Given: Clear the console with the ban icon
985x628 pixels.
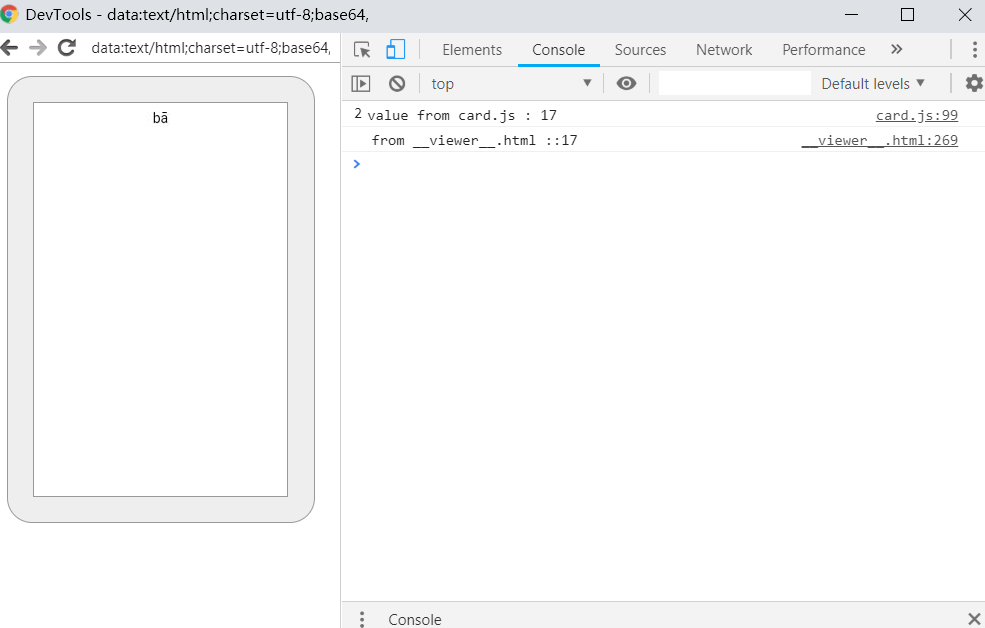Looking at the screenshot, I should [x=396, y=84].
